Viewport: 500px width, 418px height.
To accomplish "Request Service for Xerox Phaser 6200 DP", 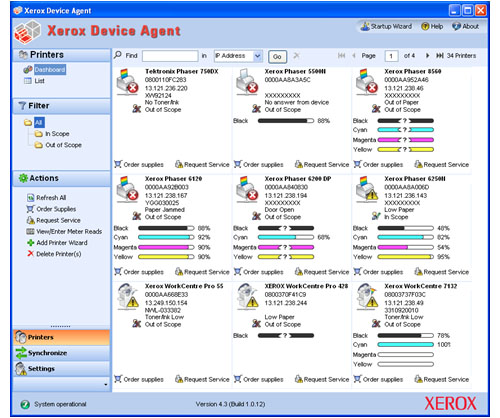I will tap(322, 272).
